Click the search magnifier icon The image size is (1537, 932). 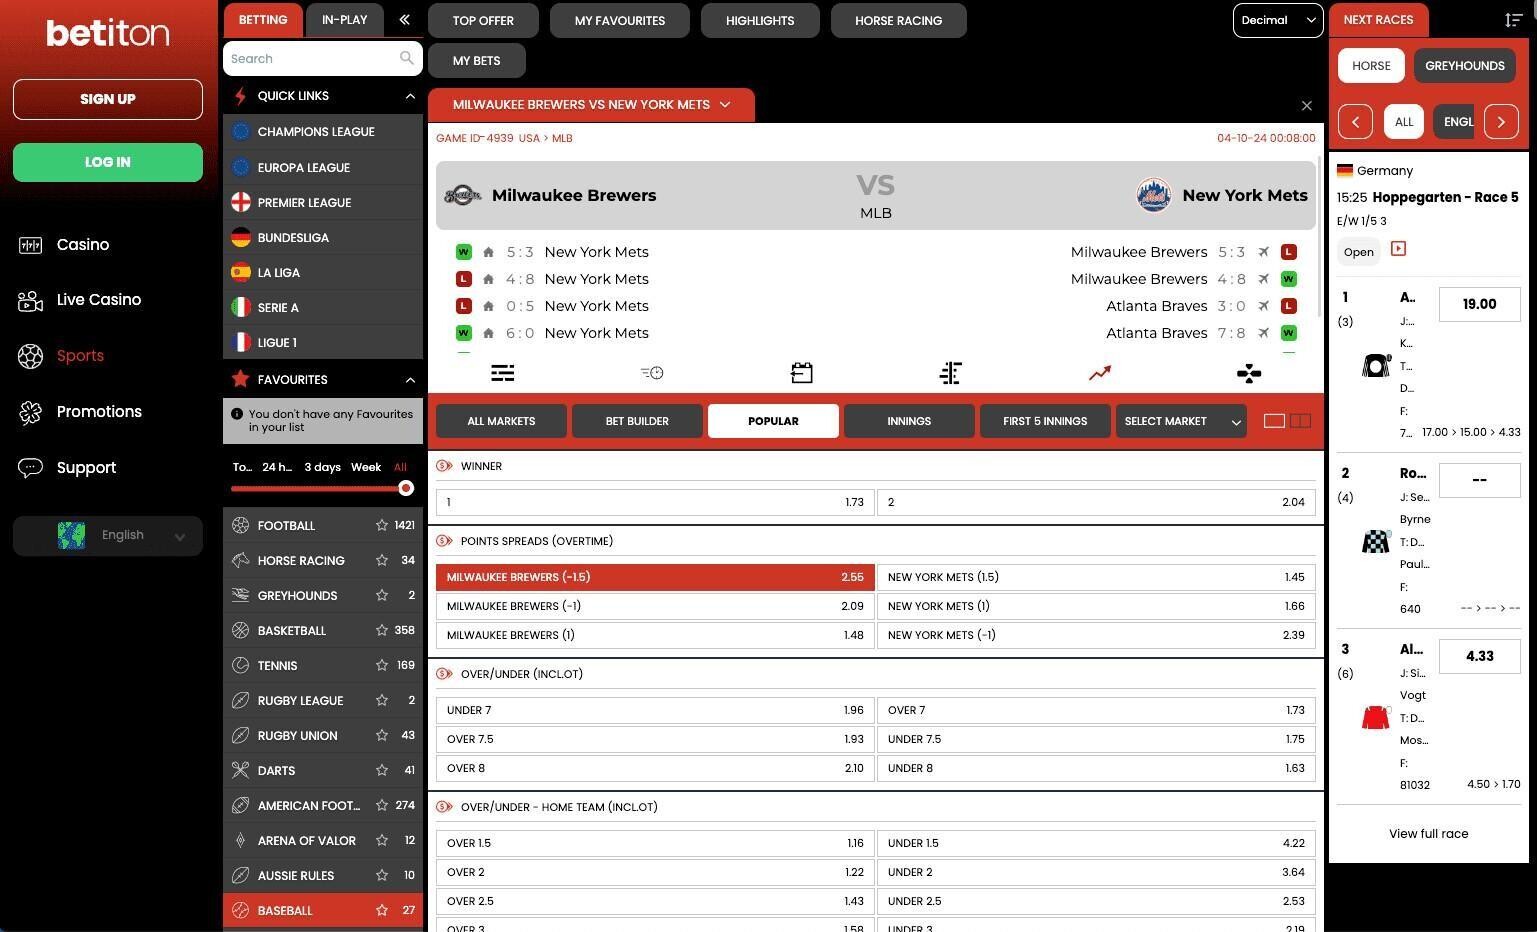point(406,58)
